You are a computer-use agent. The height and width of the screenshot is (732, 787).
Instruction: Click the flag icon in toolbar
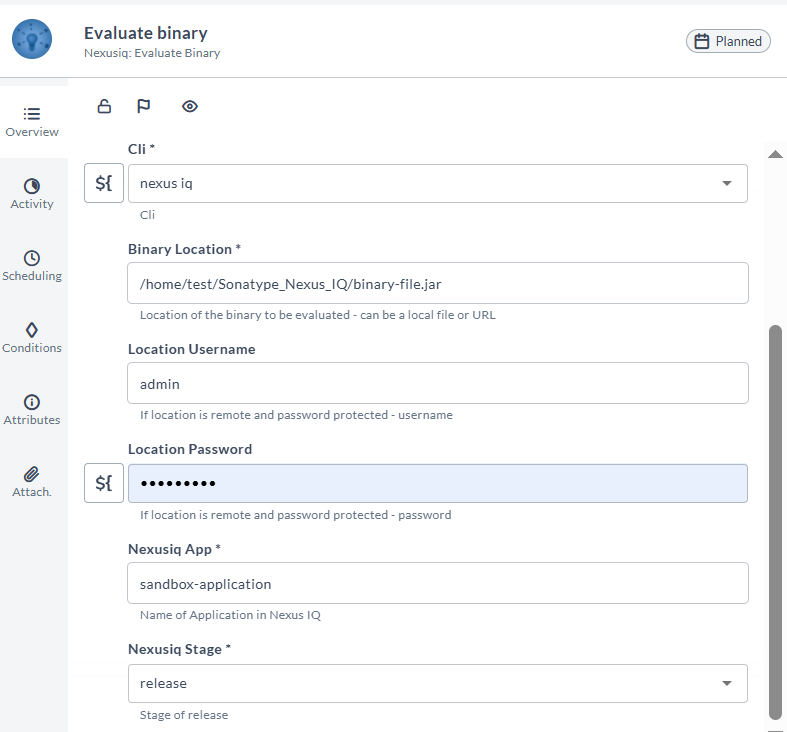tap(144, 106)
